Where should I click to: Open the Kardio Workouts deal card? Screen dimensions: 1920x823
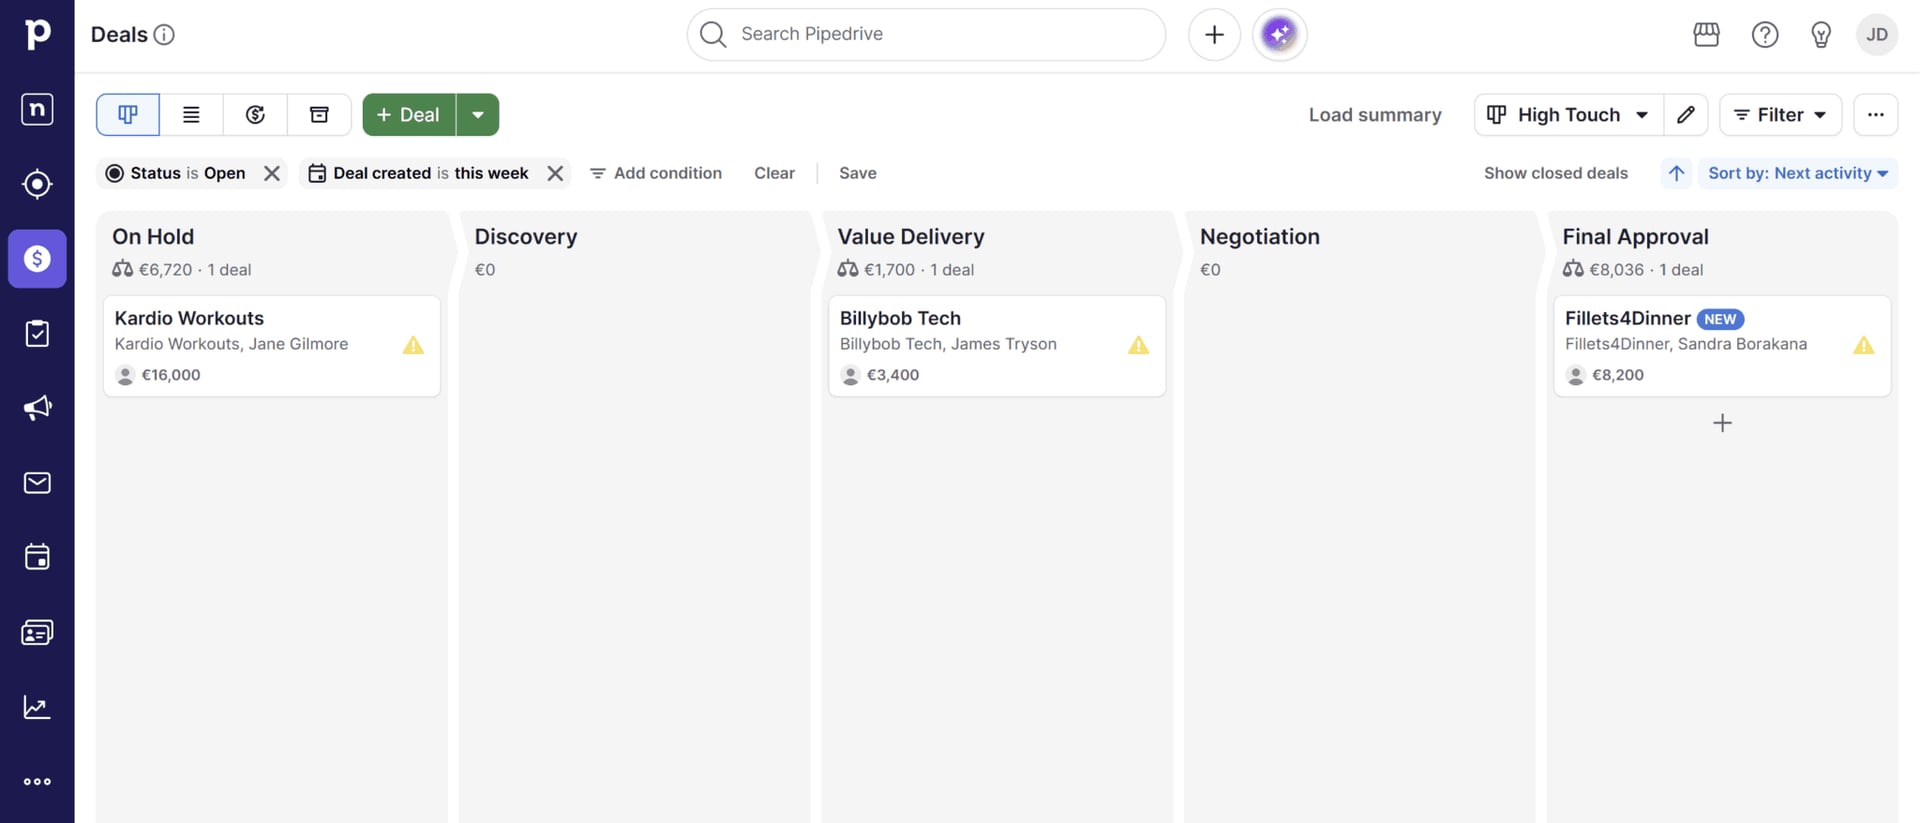tap(272, 346)
